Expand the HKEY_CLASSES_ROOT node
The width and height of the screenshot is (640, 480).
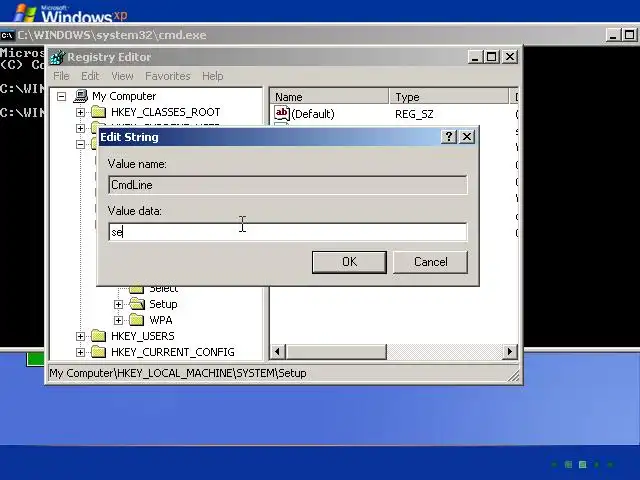(x=80, y=112)
